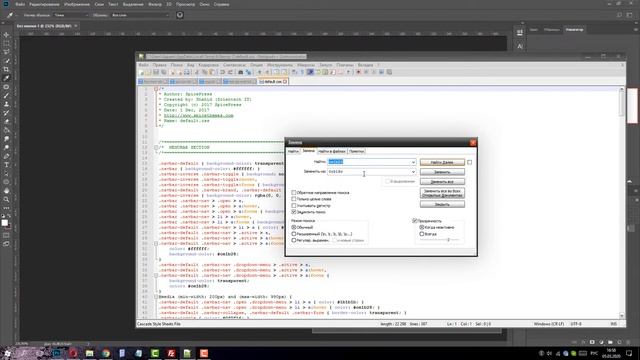Open Notepad++ 'Файл' menu
This screenshot has height=360, width=640.
tap(143, 65)
